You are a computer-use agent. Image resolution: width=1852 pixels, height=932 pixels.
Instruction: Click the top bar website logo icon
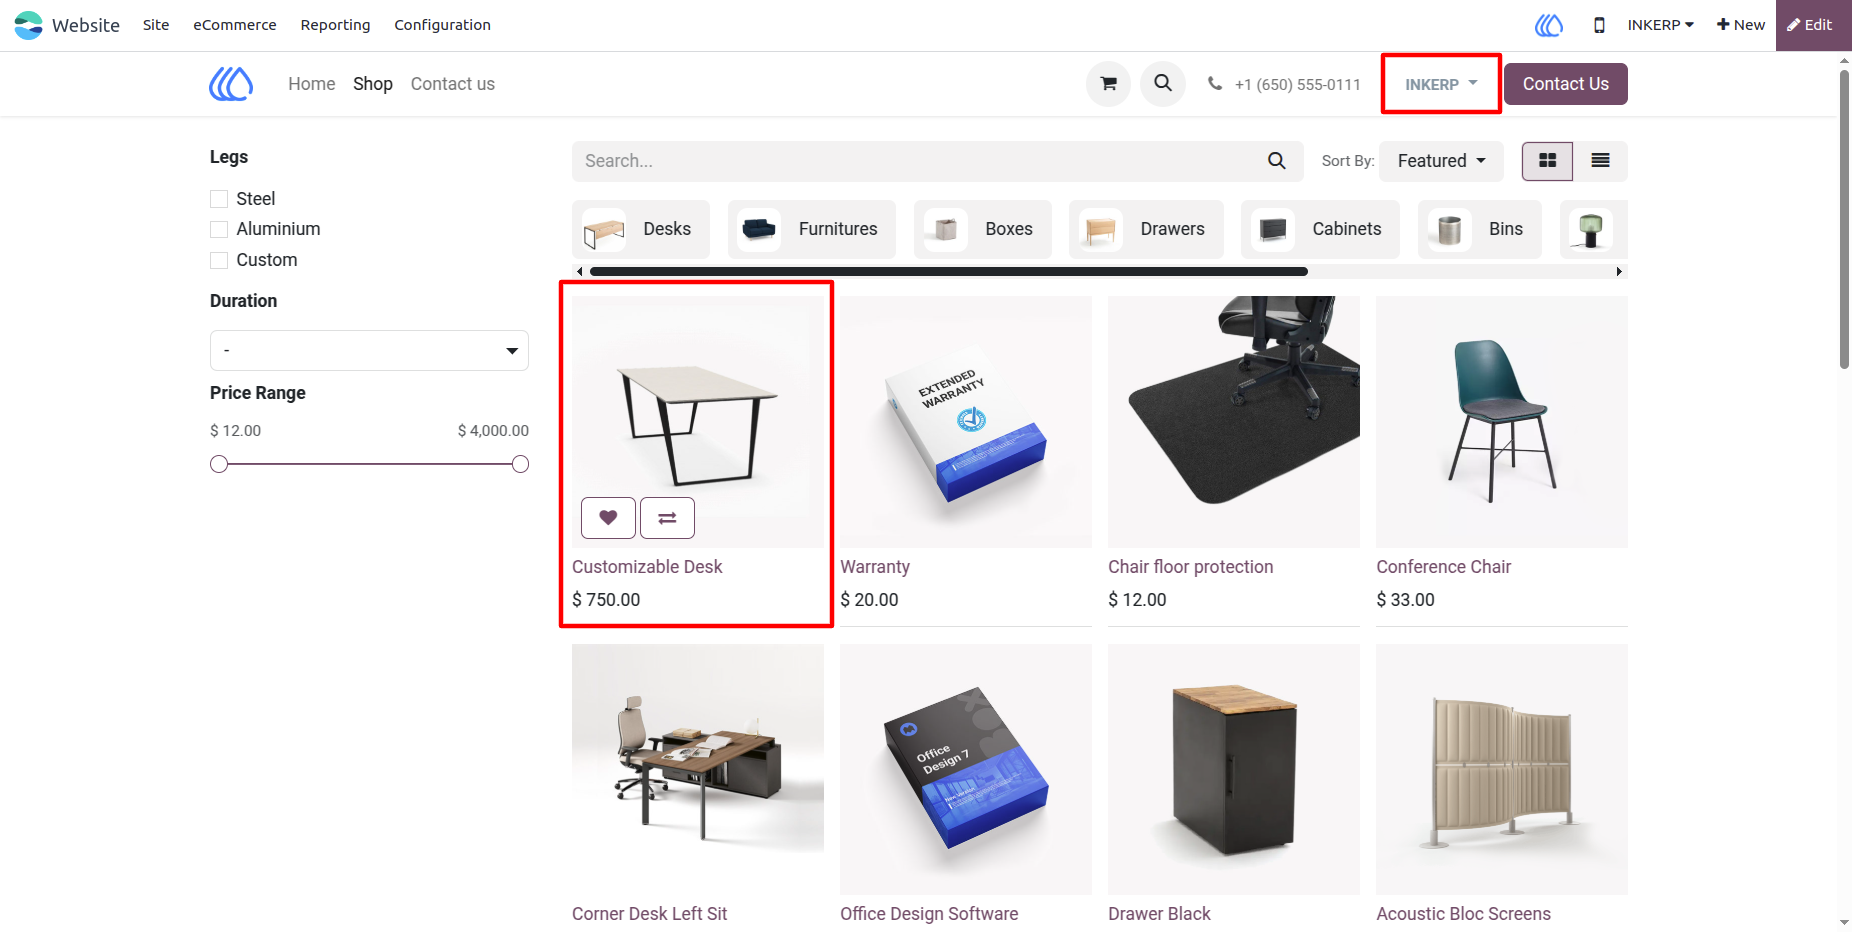pos(1549,25)
